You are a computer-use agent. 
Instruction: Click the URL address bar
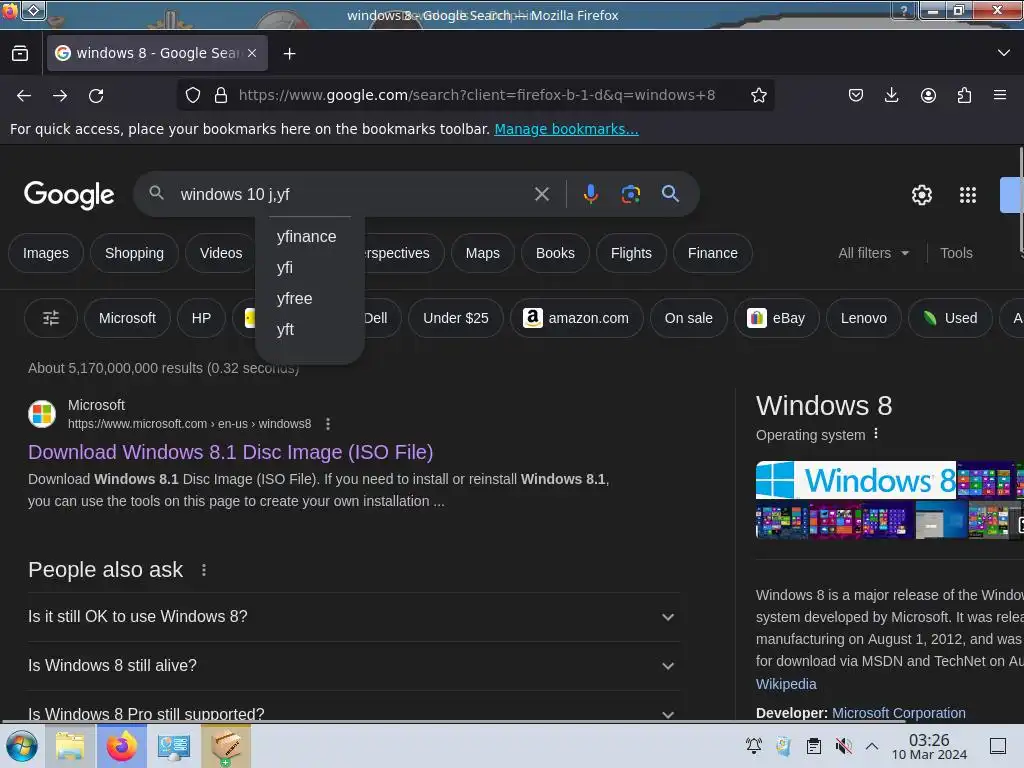click(477, 95)
